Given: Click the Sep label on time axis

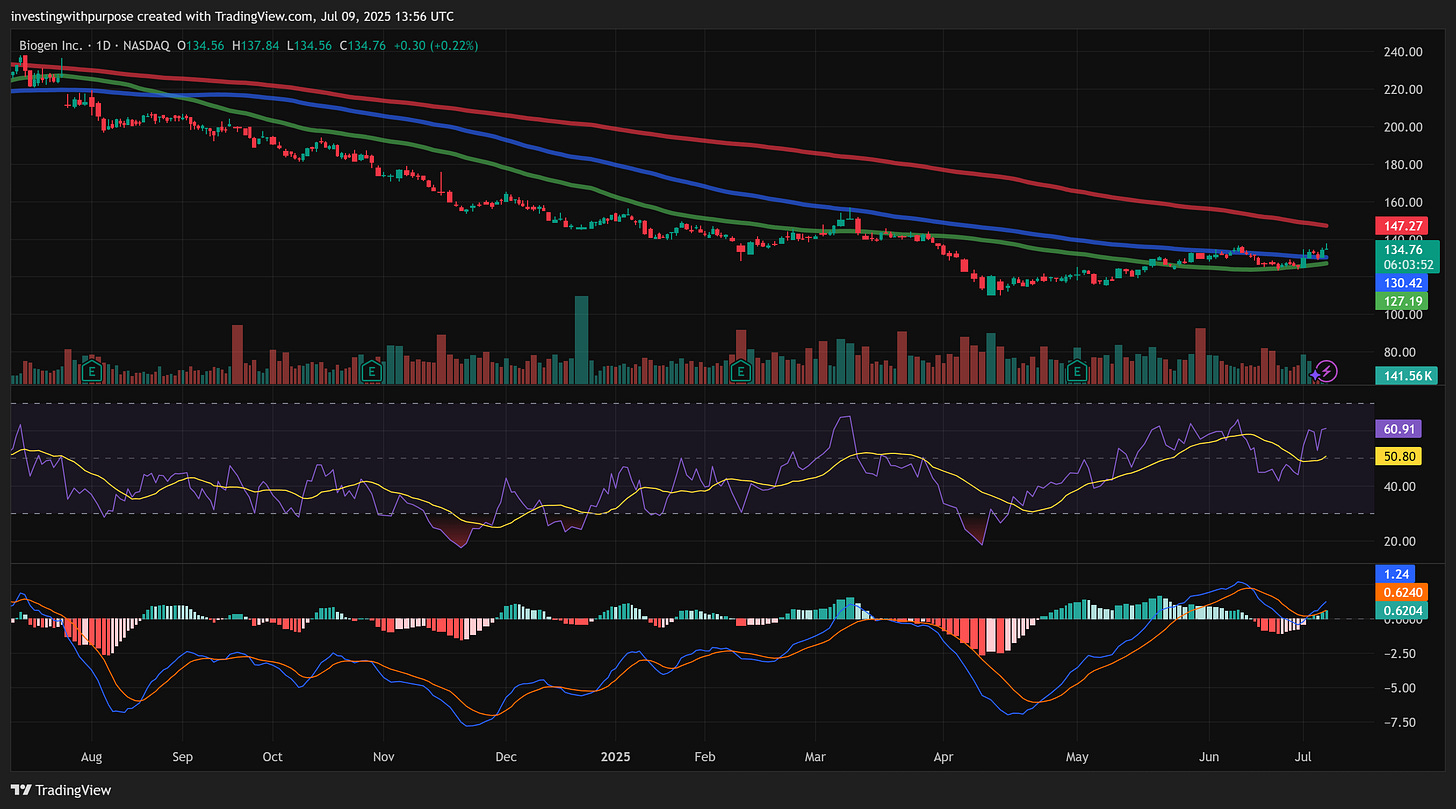Looking at the screenshot, I should click(x=182, y=757).
